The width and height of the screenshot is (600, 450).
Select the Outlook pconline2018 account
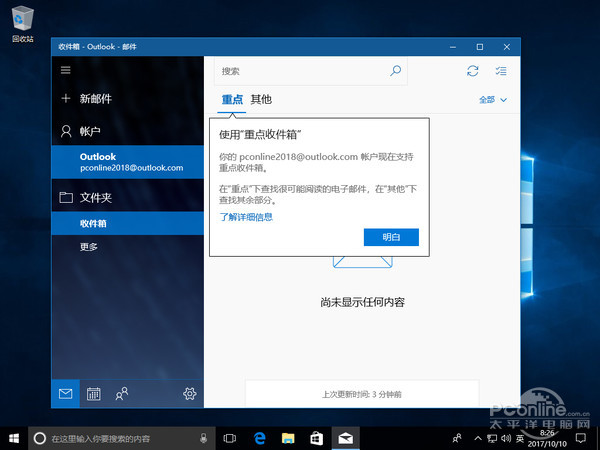tap(127, 162)
